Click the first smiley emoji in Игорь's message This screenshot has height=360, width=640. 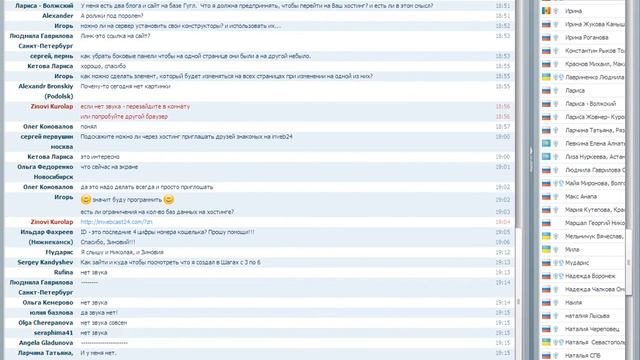(86, 200)
